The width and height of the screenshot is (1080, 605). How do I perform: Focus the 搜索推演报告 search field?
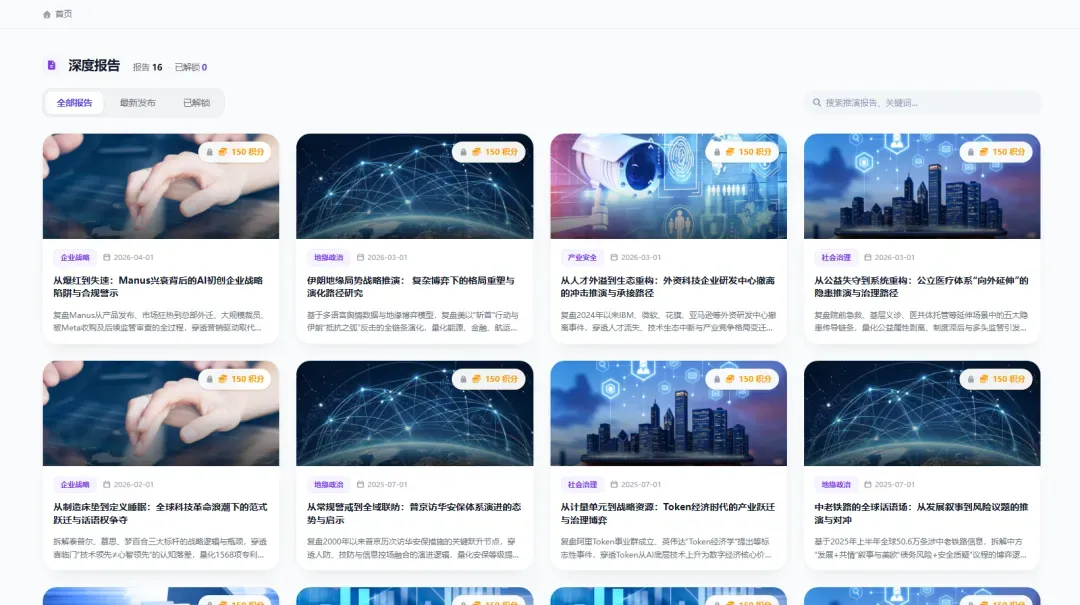click(x=922, y=103)
